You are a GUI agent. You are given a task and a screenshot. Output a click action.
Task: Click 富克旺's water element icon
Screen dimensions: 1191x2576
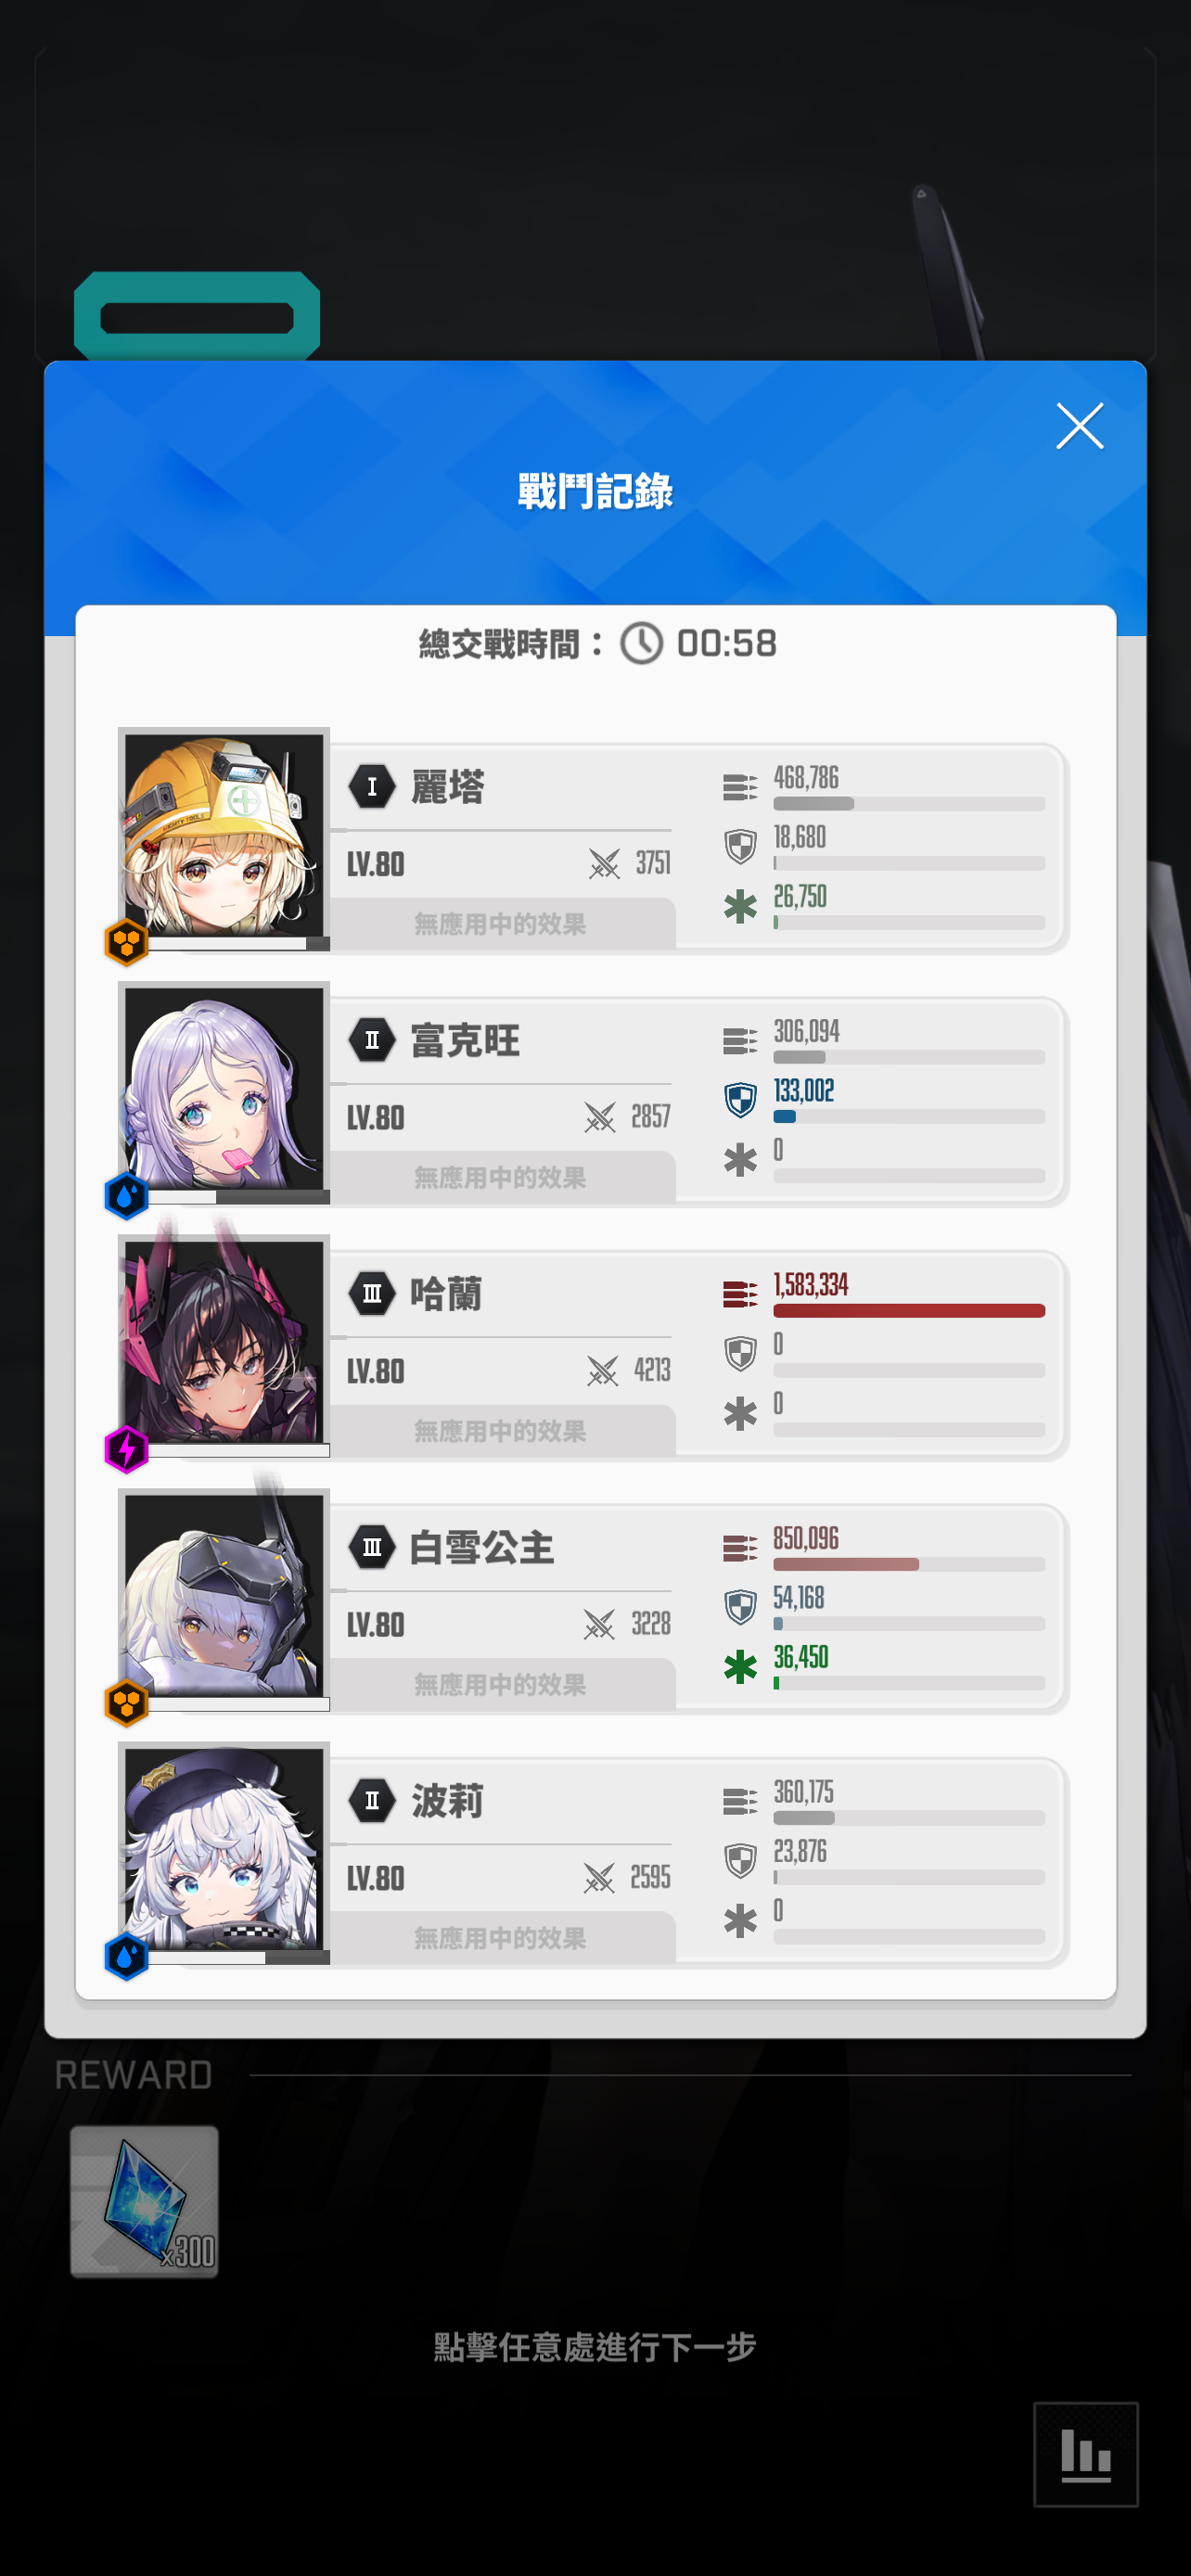[x=127, y=1196]
